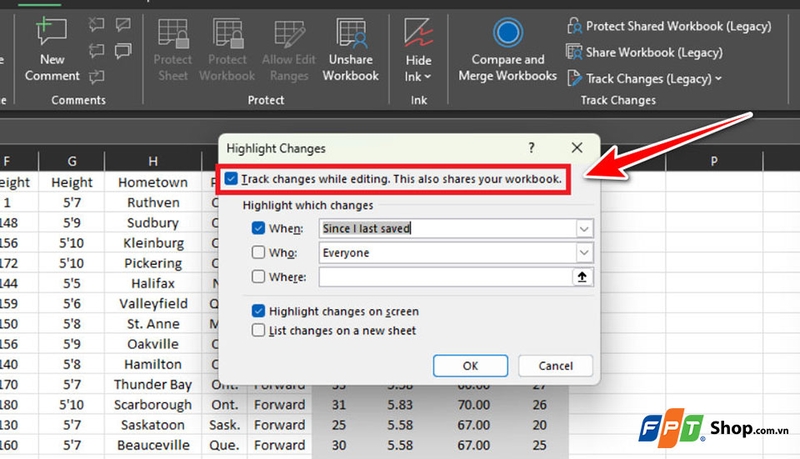Click the Que. cell in Beauceville row
The height and width of the screenshot is (459, 800).
tap(224, 445)
